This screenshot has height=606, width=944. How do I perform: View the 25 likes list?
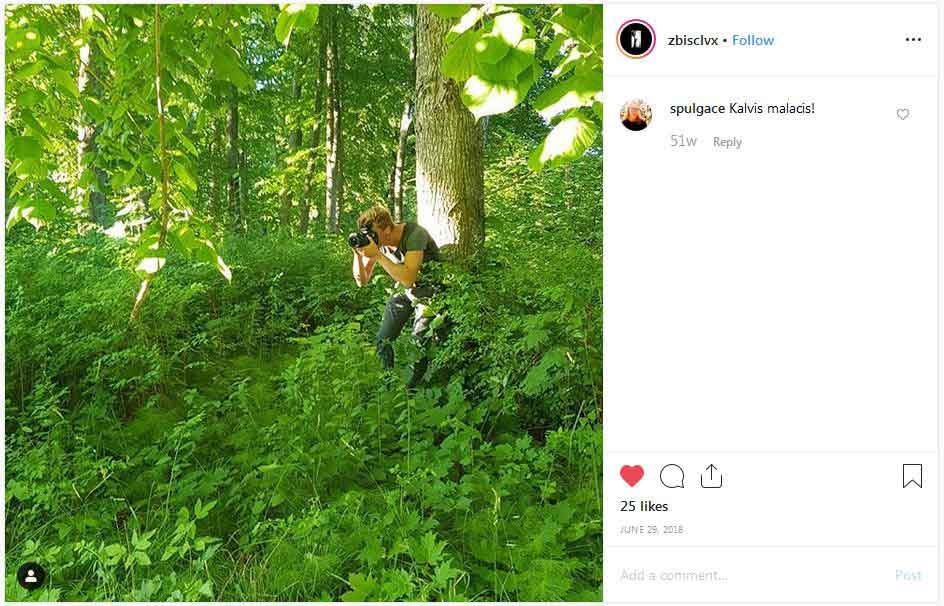644,506
